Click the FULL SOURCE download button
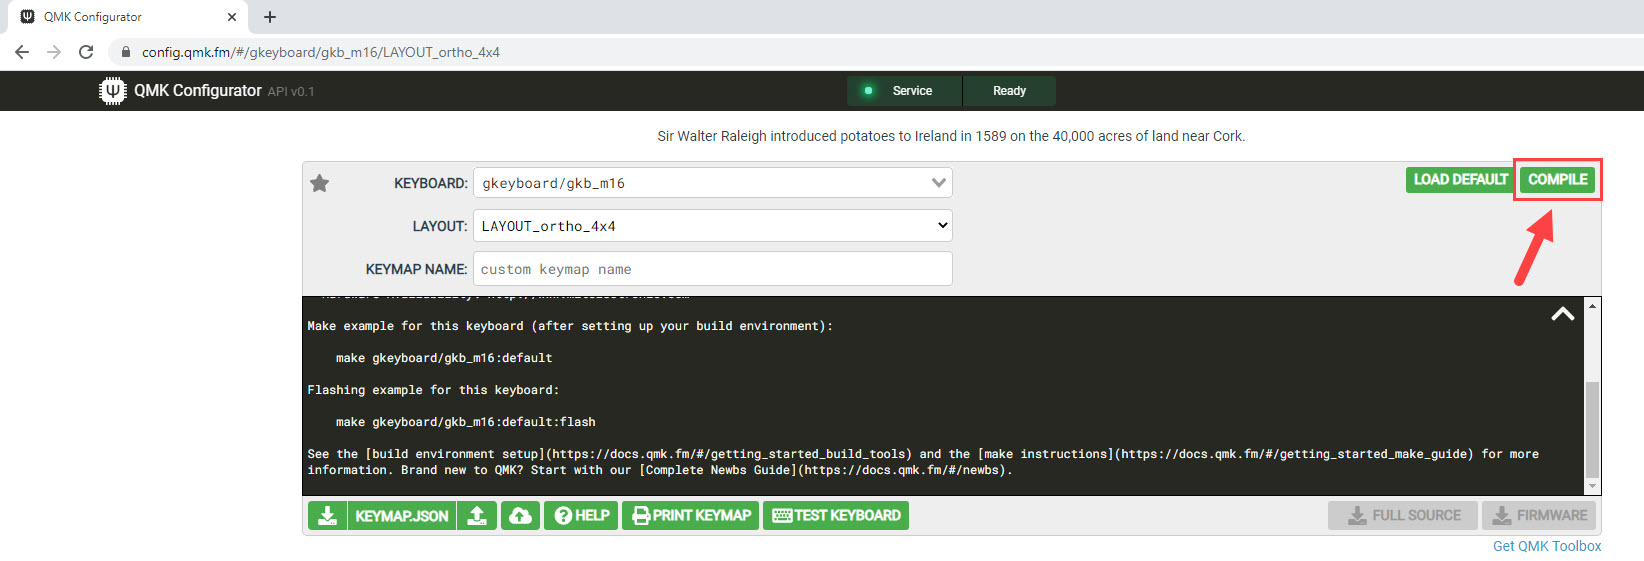 click(x=1403, y=516)
